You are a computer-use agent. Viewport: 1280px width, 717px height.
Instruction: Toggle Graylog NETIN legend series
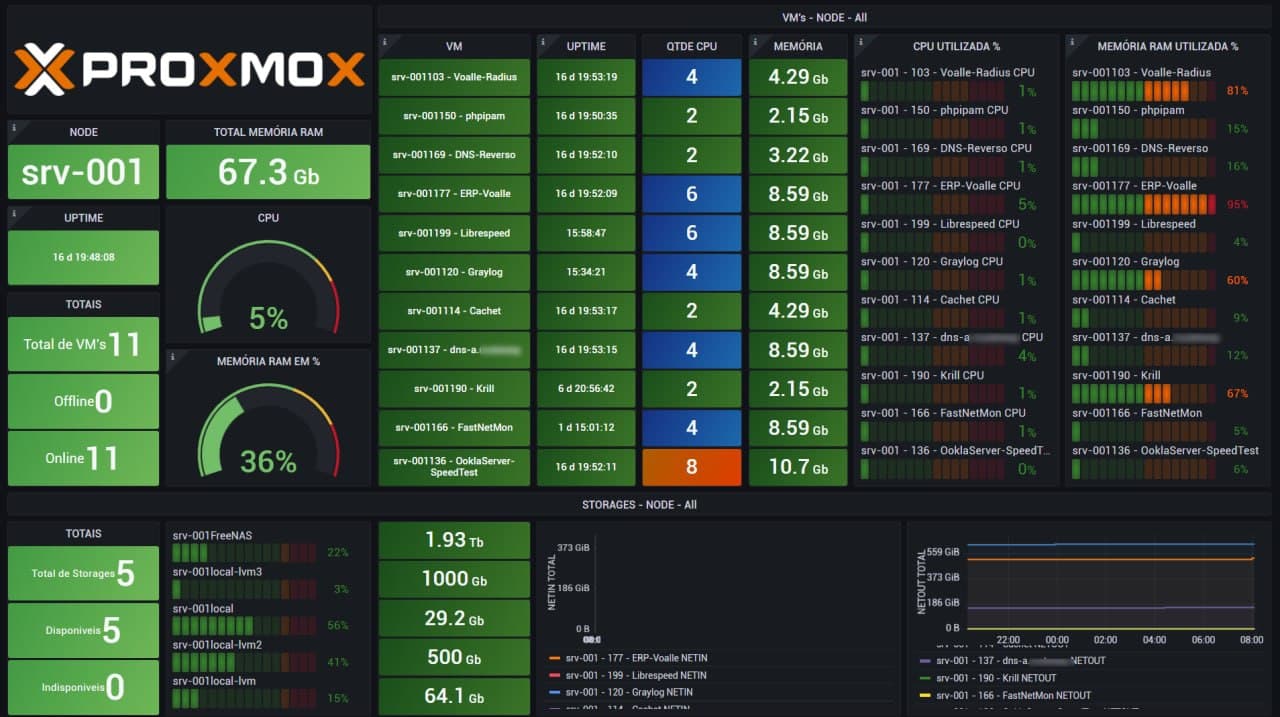pos(628,692)
